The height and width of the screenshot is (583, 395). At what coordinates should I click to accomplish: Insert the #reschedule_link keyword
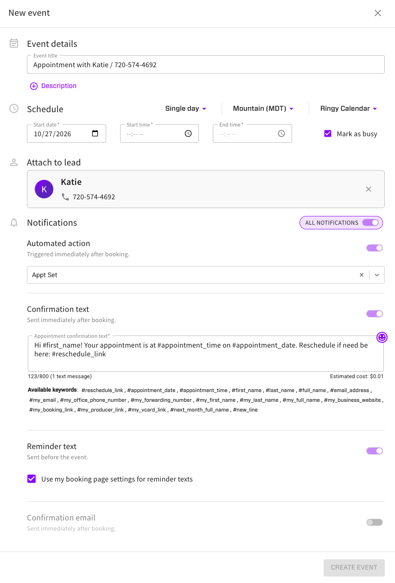click(102, 390)
